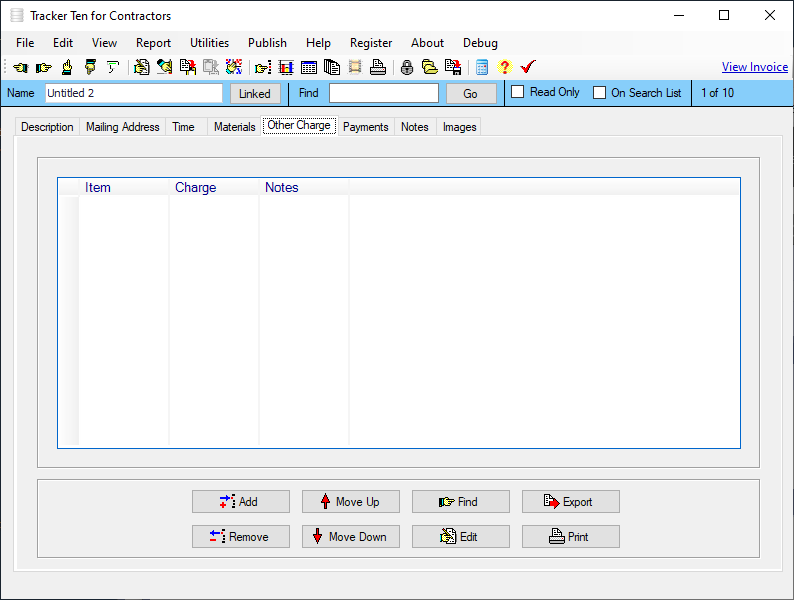794x600 pixels.
Task: Switch to the Time tab
Action: 183,127
